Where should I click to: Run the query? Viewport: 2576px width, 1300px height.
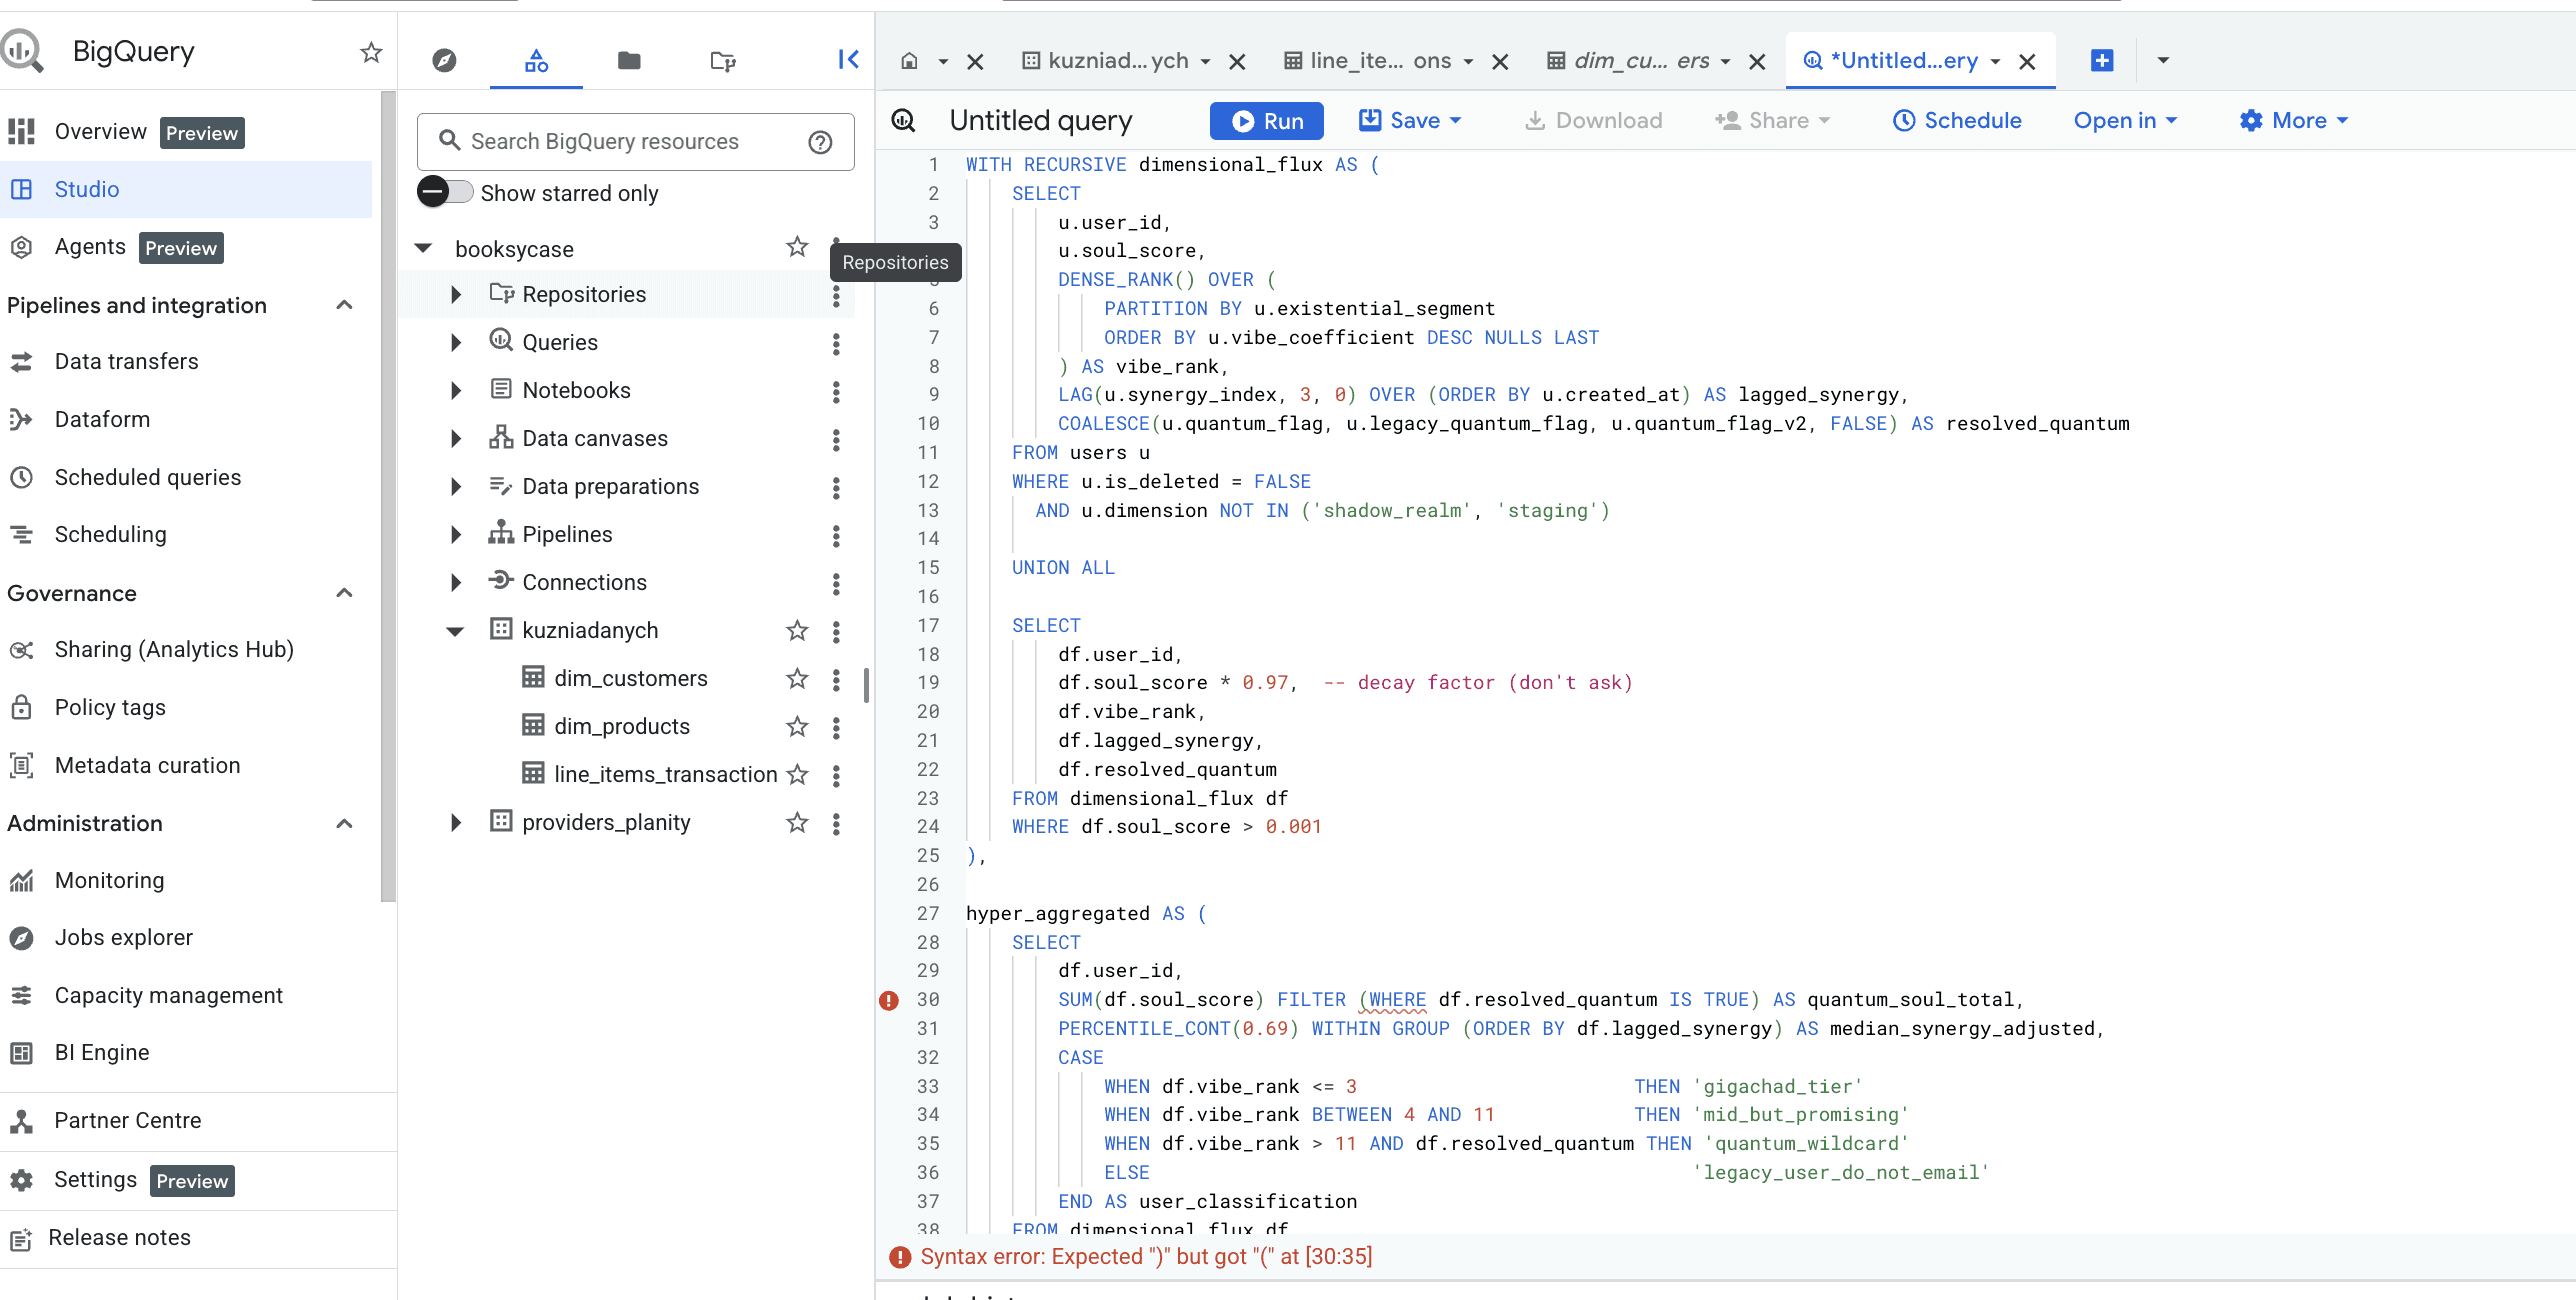click(1266, 121)
